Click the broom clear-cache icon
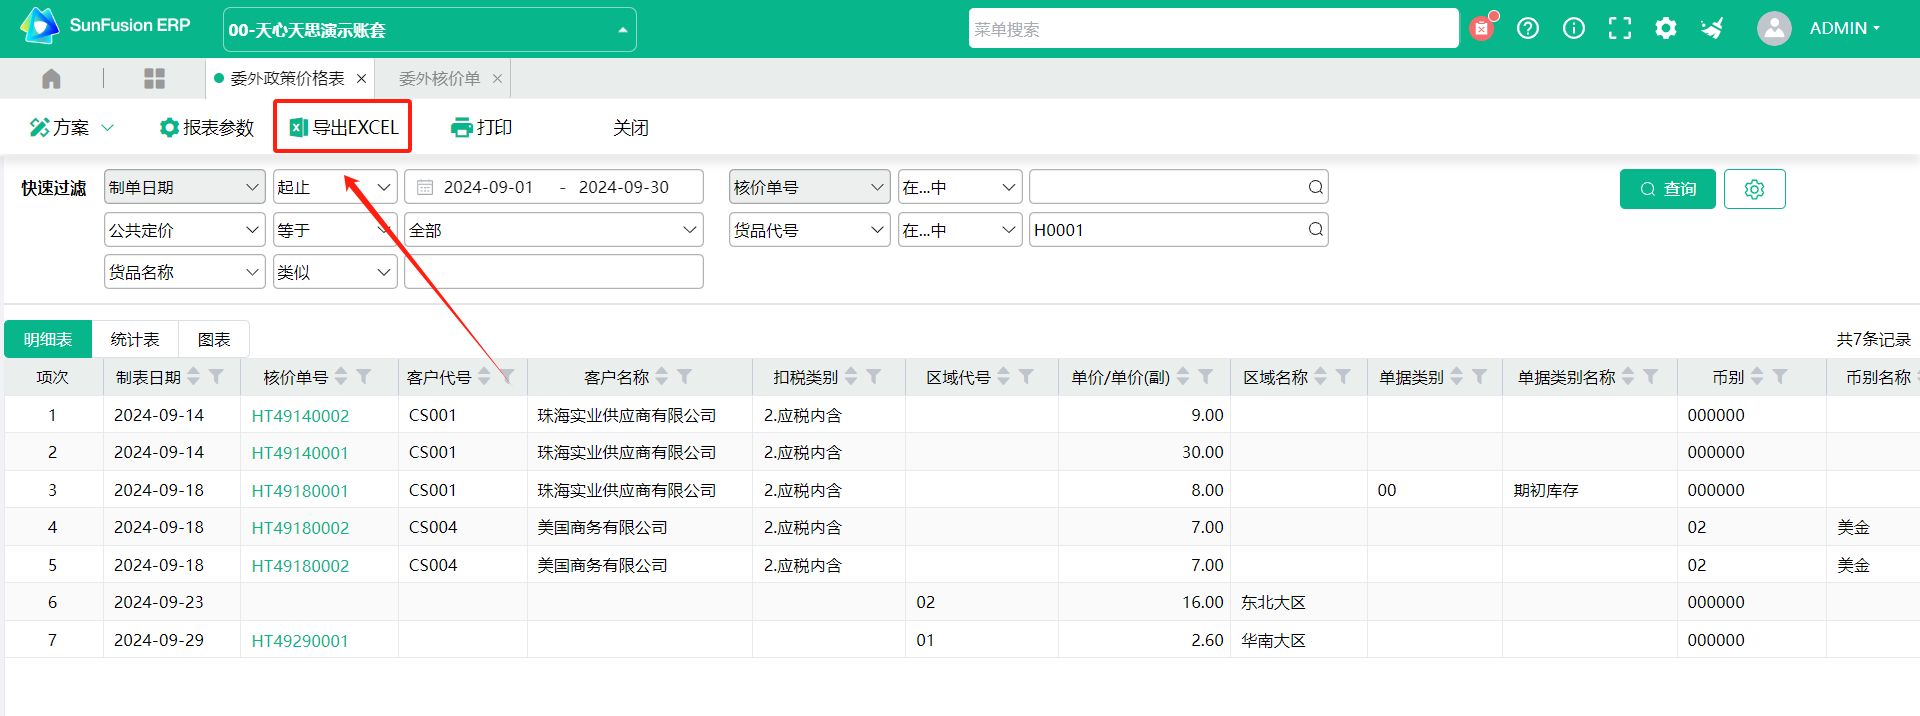This screenshot has width=1920, height=716. [x=1712, y=28]
